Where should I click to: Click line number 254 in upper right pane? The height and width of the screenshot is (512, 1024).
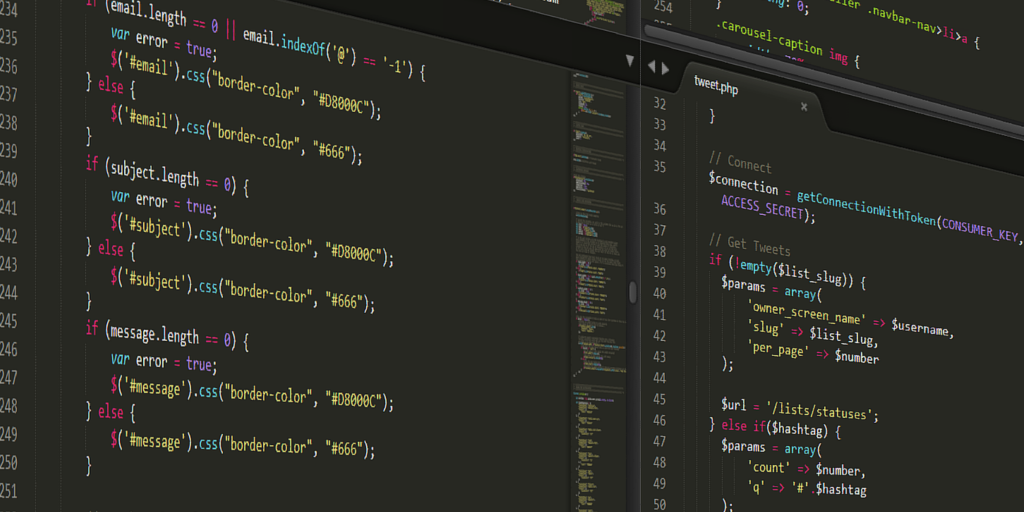pyautogui.click(x=664, y=7)
